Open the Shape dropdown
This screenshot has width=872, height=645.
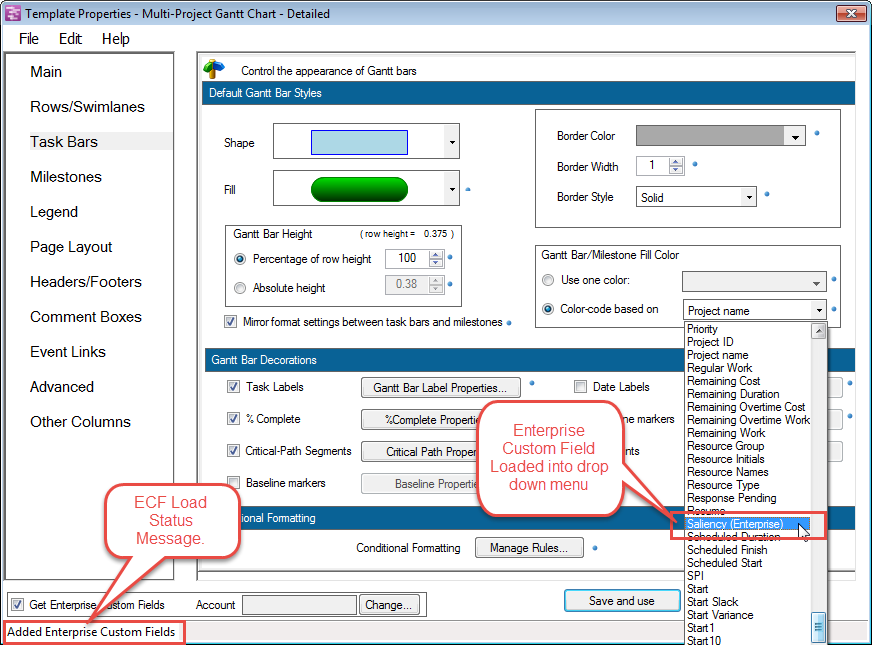click(x=451, y=143)
